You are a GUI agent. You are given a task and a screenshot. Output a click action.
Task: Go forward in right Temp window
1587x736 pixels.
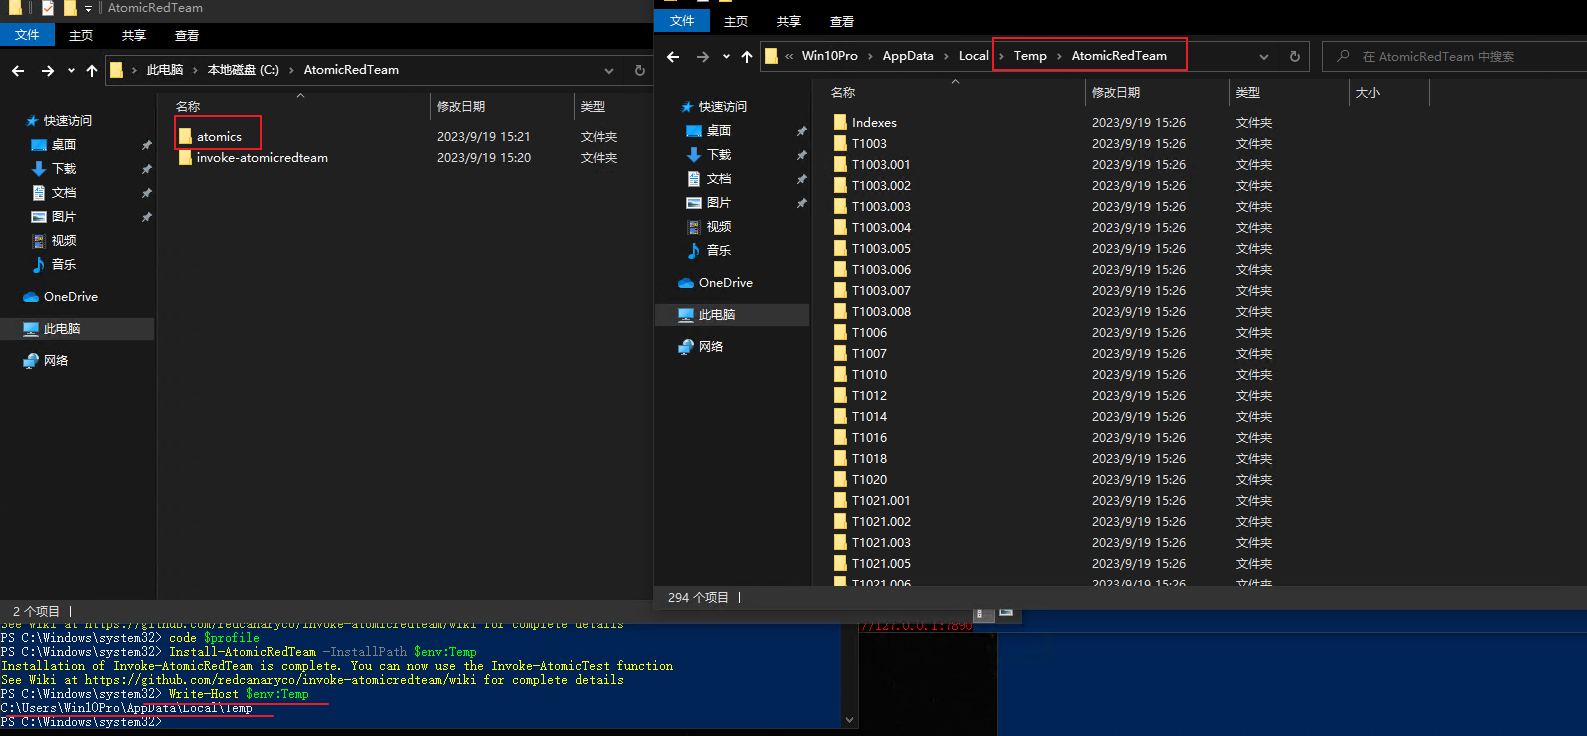point(702,57)
